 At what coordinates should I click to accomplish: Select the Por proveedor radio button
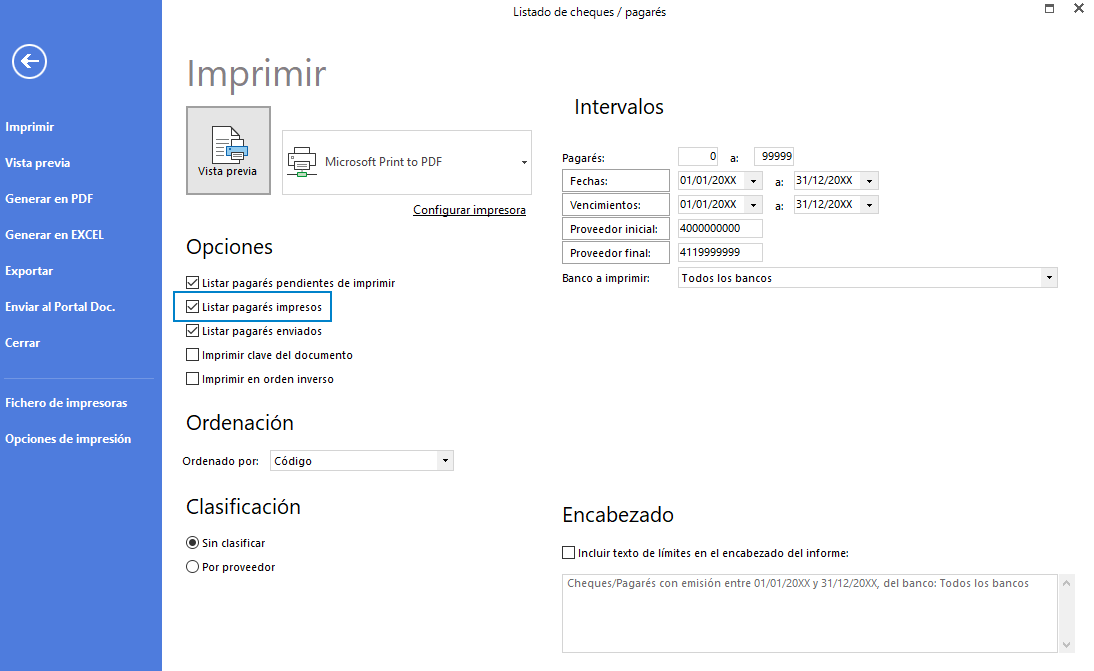[191, 566]
